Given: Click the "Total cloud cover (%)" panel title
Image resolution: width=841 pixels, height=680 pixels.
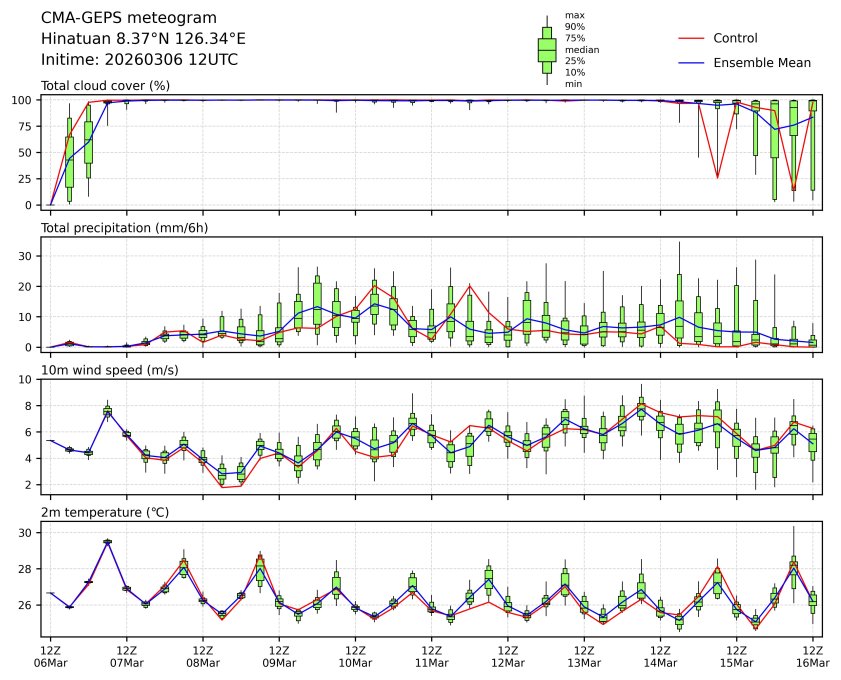Looking at the screenshot, I should [x=105, y=86].
